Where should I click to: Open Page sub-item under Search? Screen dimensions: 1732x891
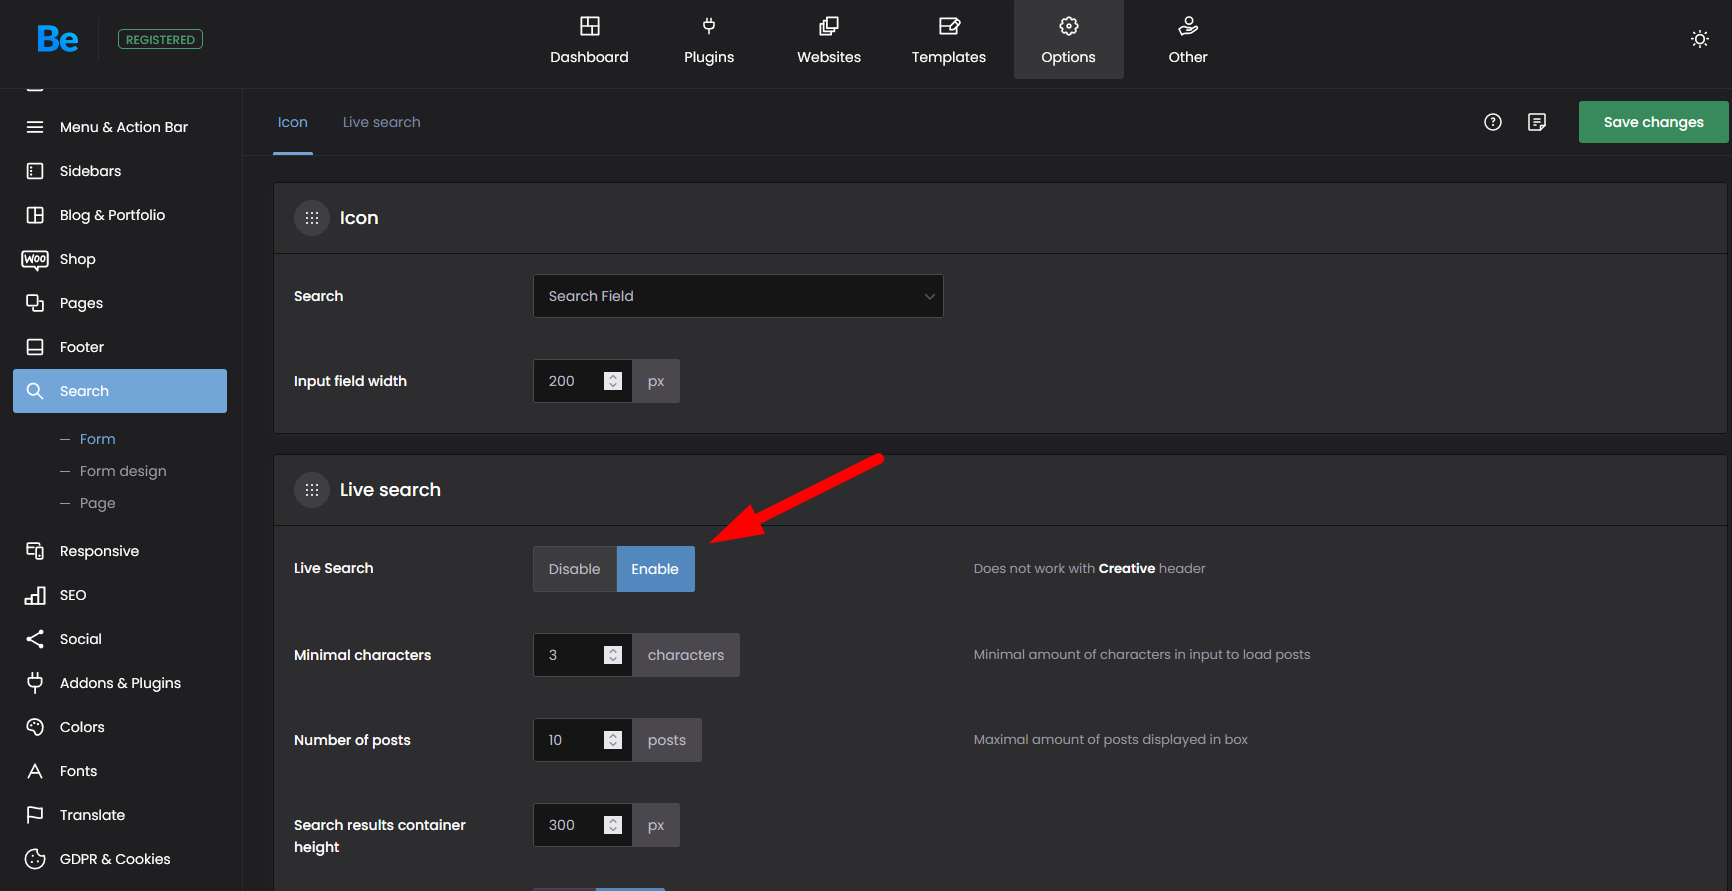(x=98, y=503)
